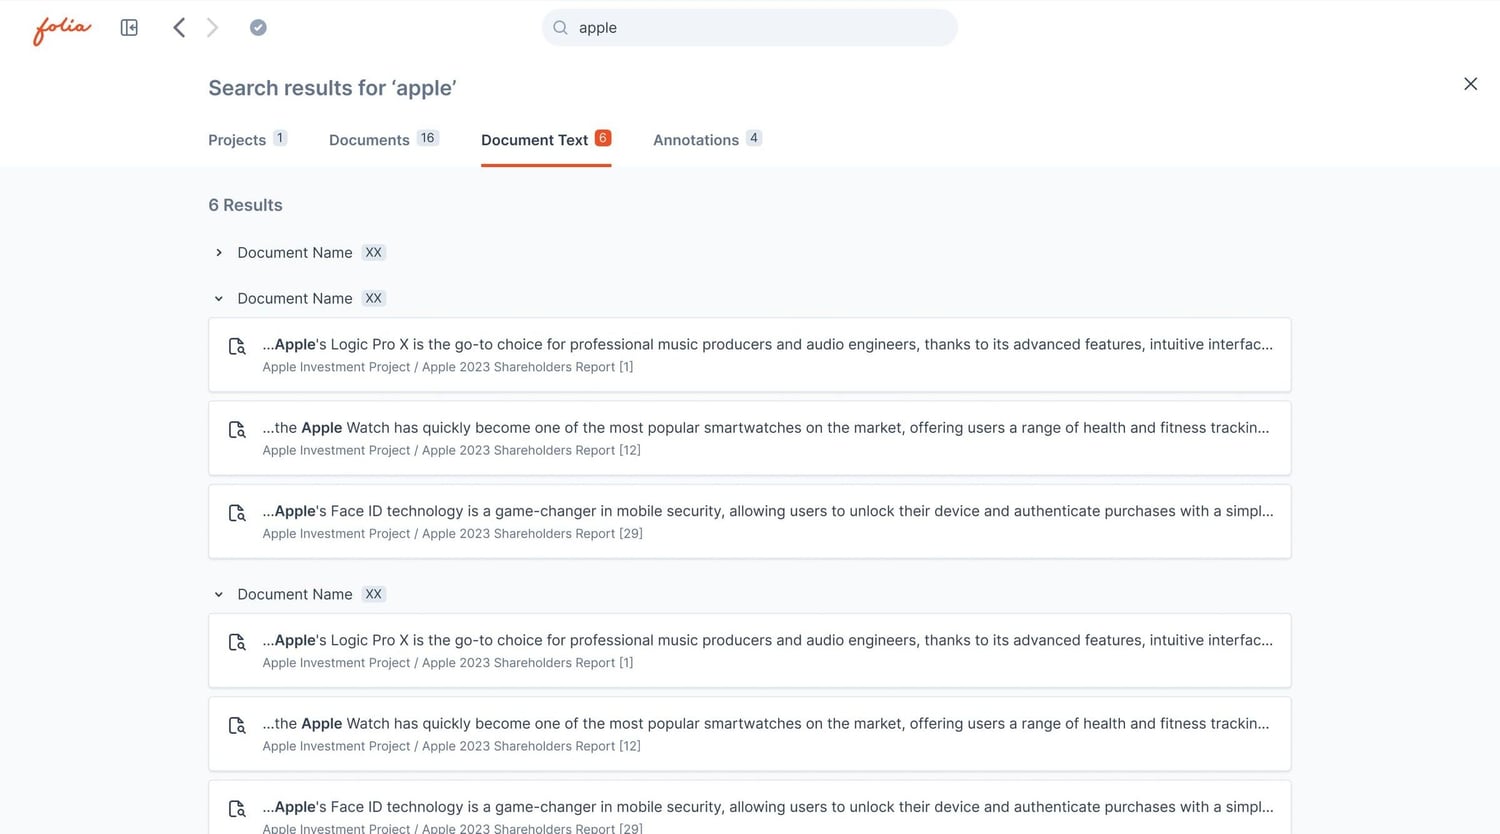Click the 16 badge beside Documents
The image size is (1500, 834).
pos(427,138)
